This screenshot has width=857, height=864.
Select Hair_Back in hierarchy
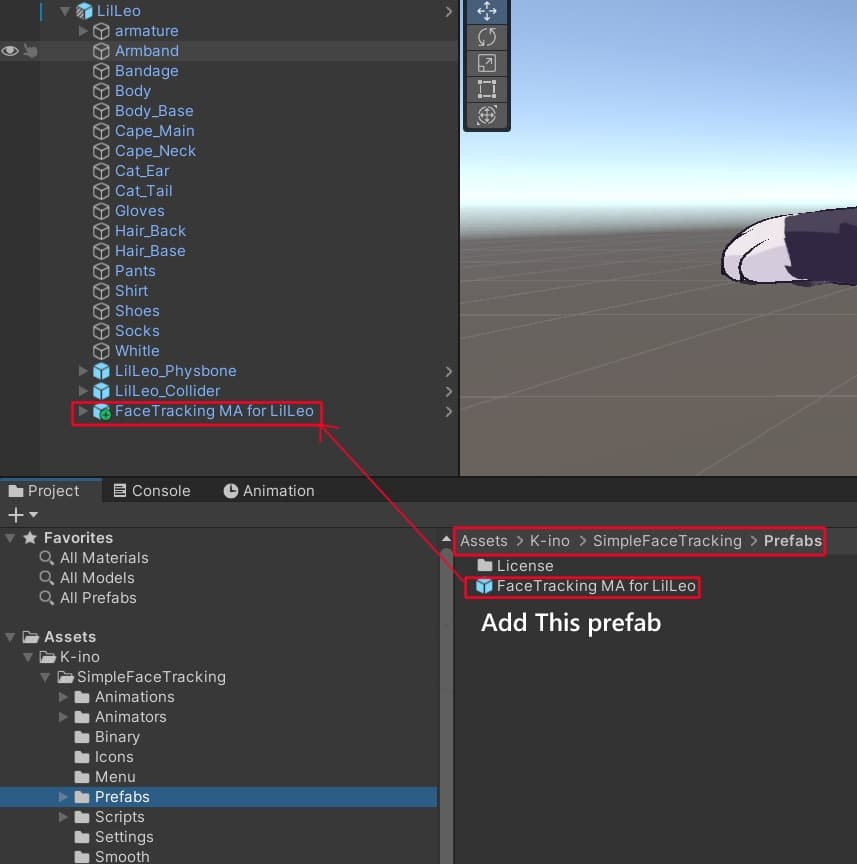coord(150,231)
